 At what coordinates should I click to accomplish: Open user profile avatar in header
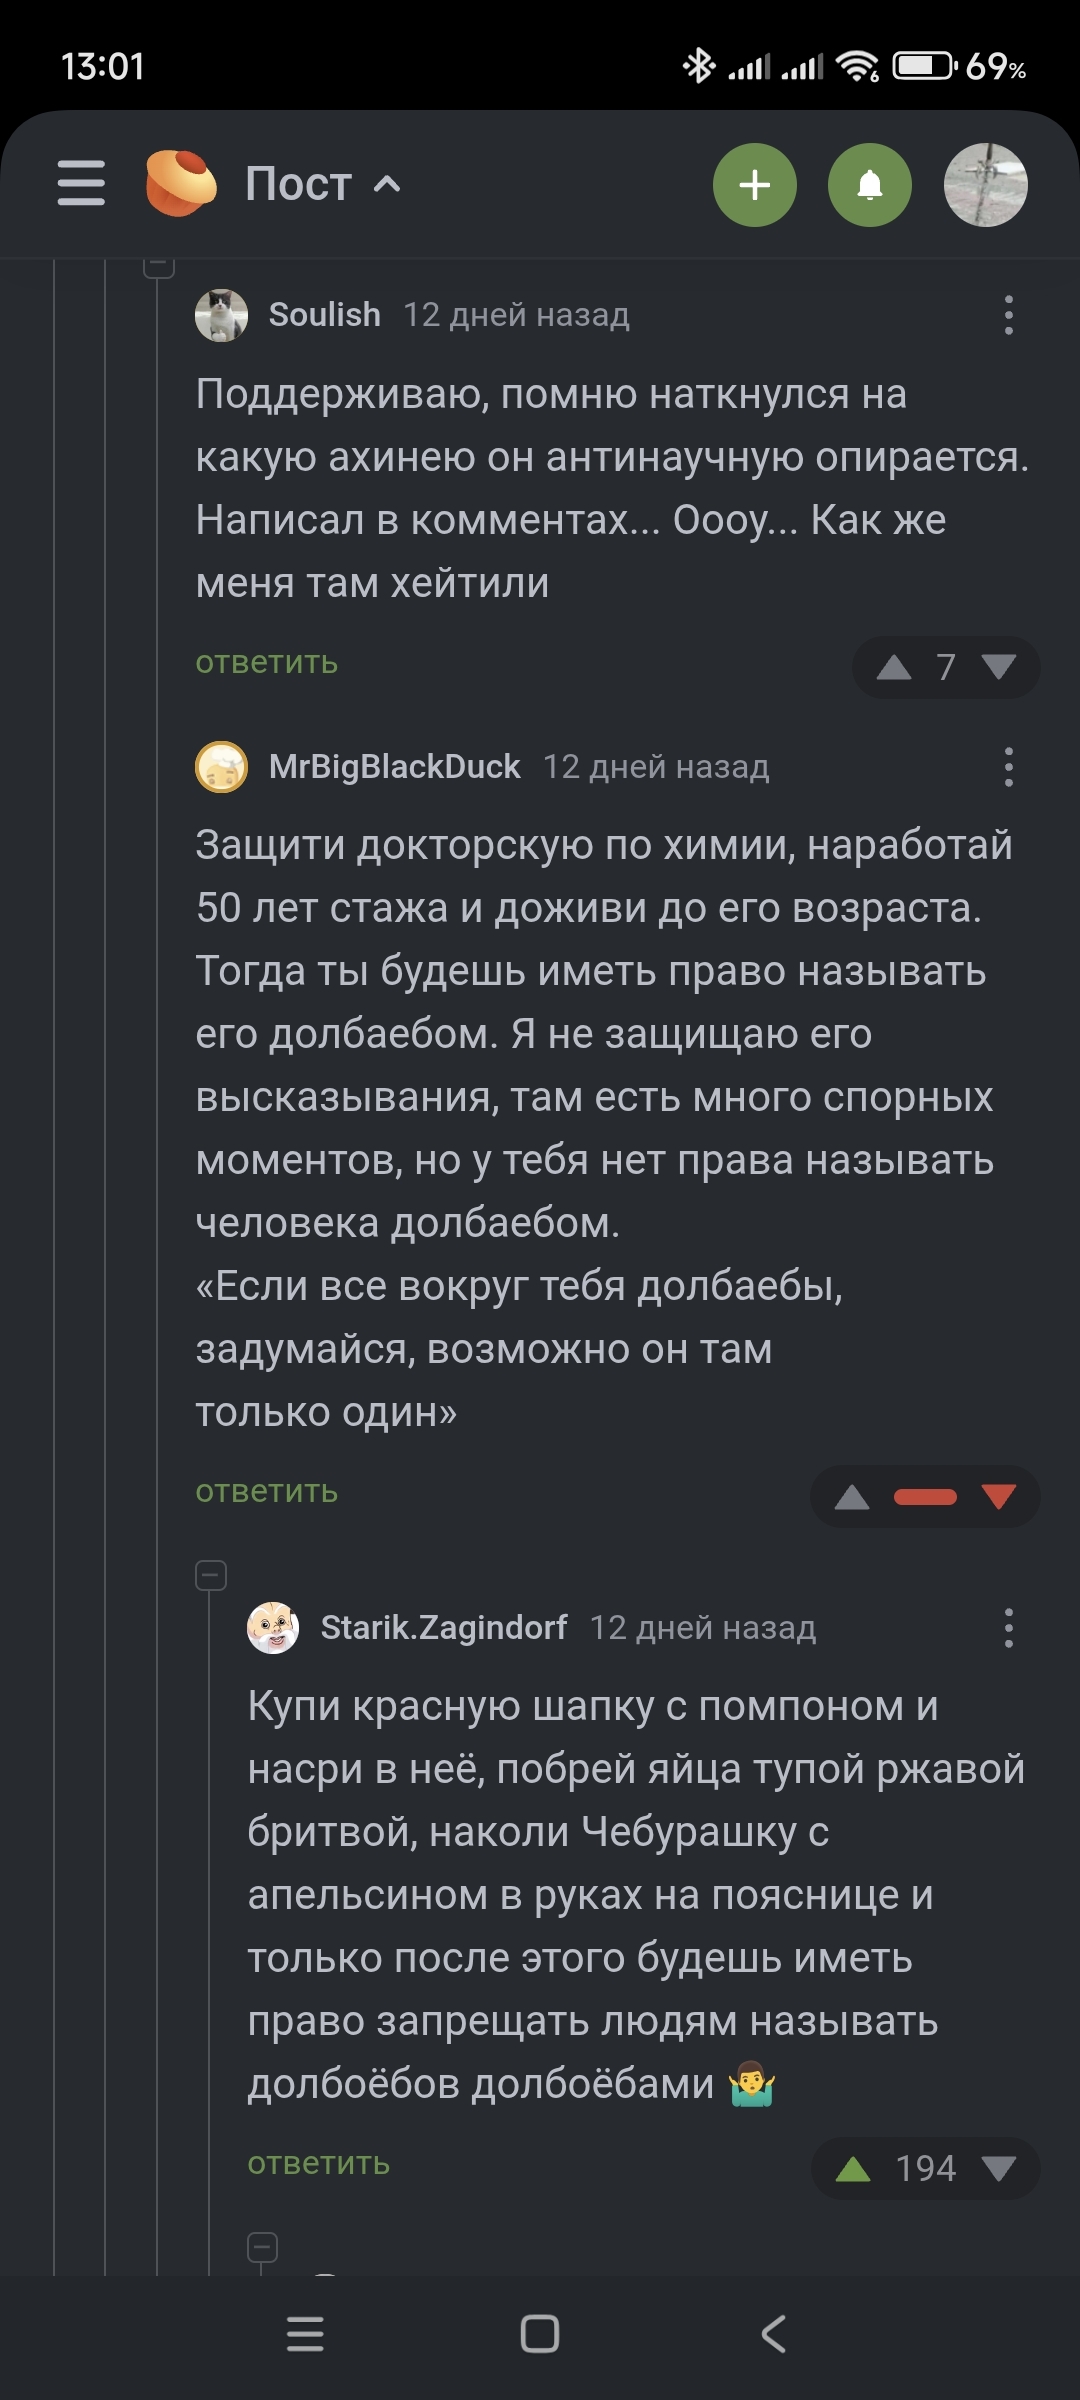click(985, 185)
